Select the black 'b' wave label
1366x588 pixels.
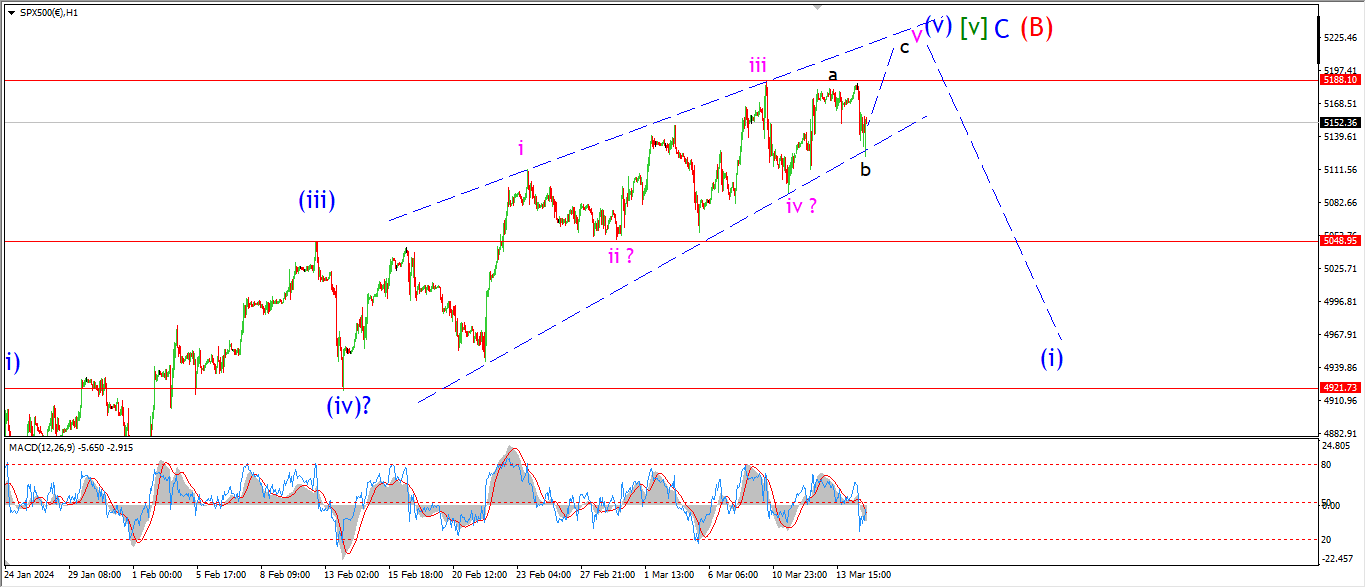(866, 170)
